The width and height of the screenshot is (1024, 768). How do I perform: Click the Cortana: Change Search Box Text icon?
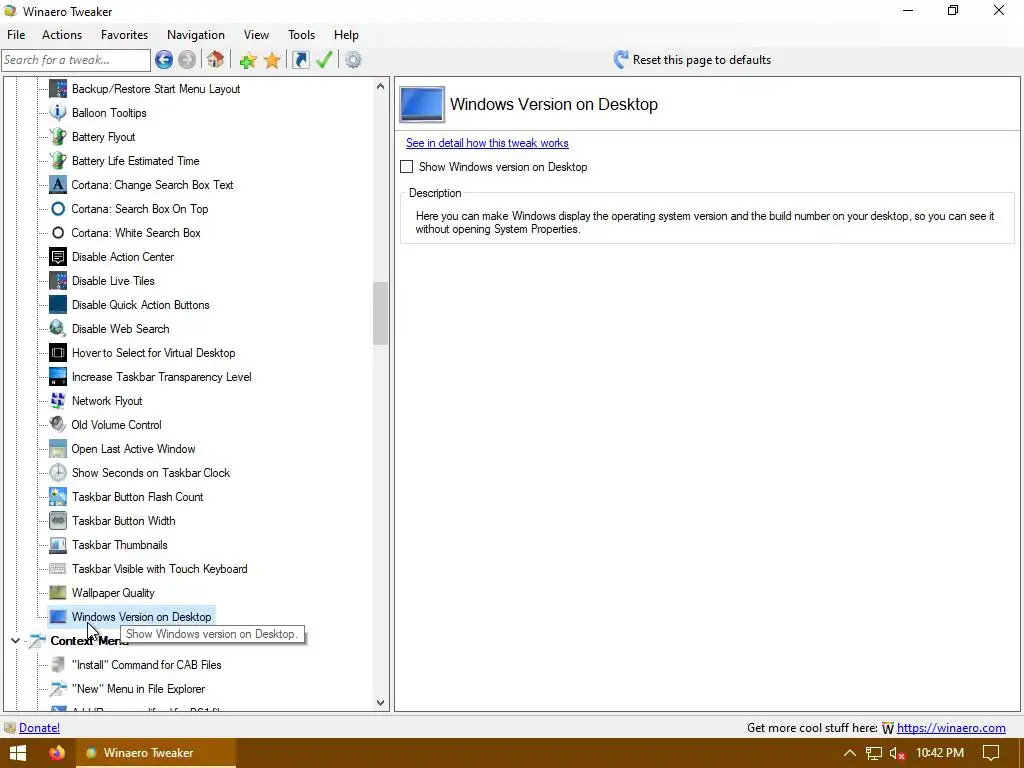coord(58,185)
